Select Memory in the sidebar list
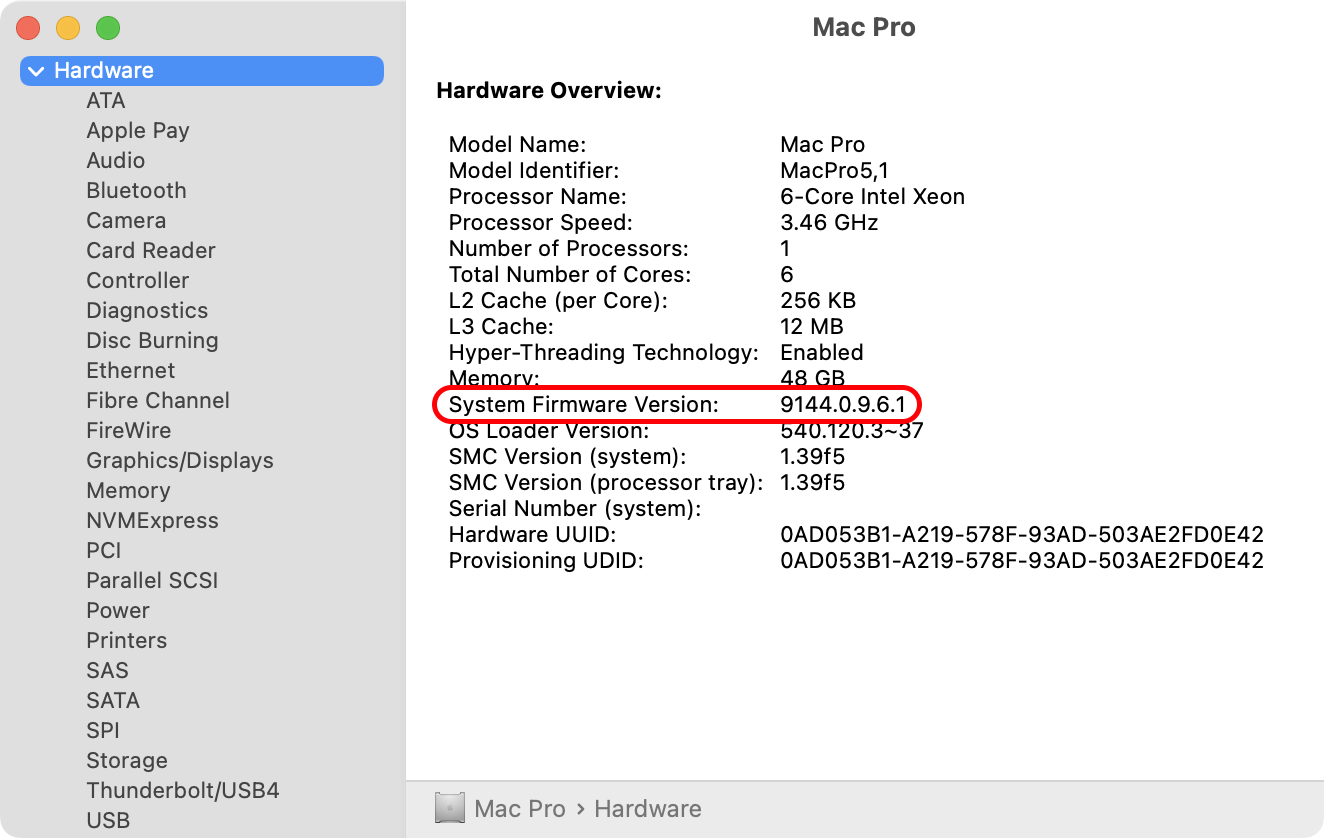This screenshot has height=838, width=1324. [x=128, y=491]
